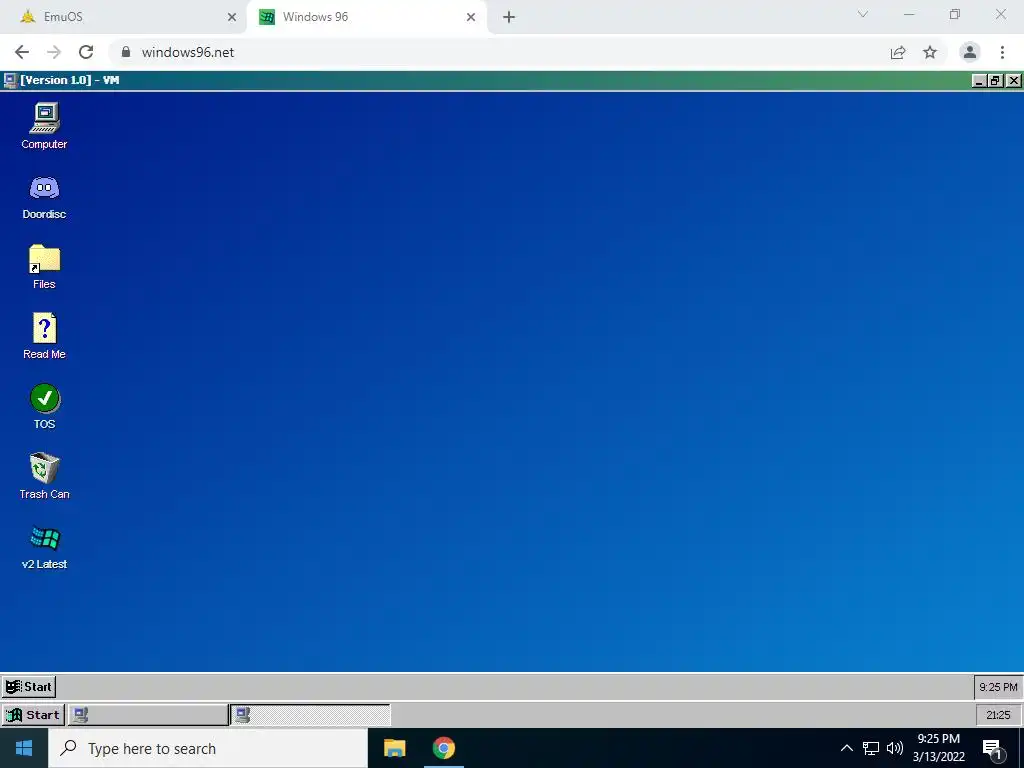Minimize the Version 1.0 VM window

coord(978,80)
